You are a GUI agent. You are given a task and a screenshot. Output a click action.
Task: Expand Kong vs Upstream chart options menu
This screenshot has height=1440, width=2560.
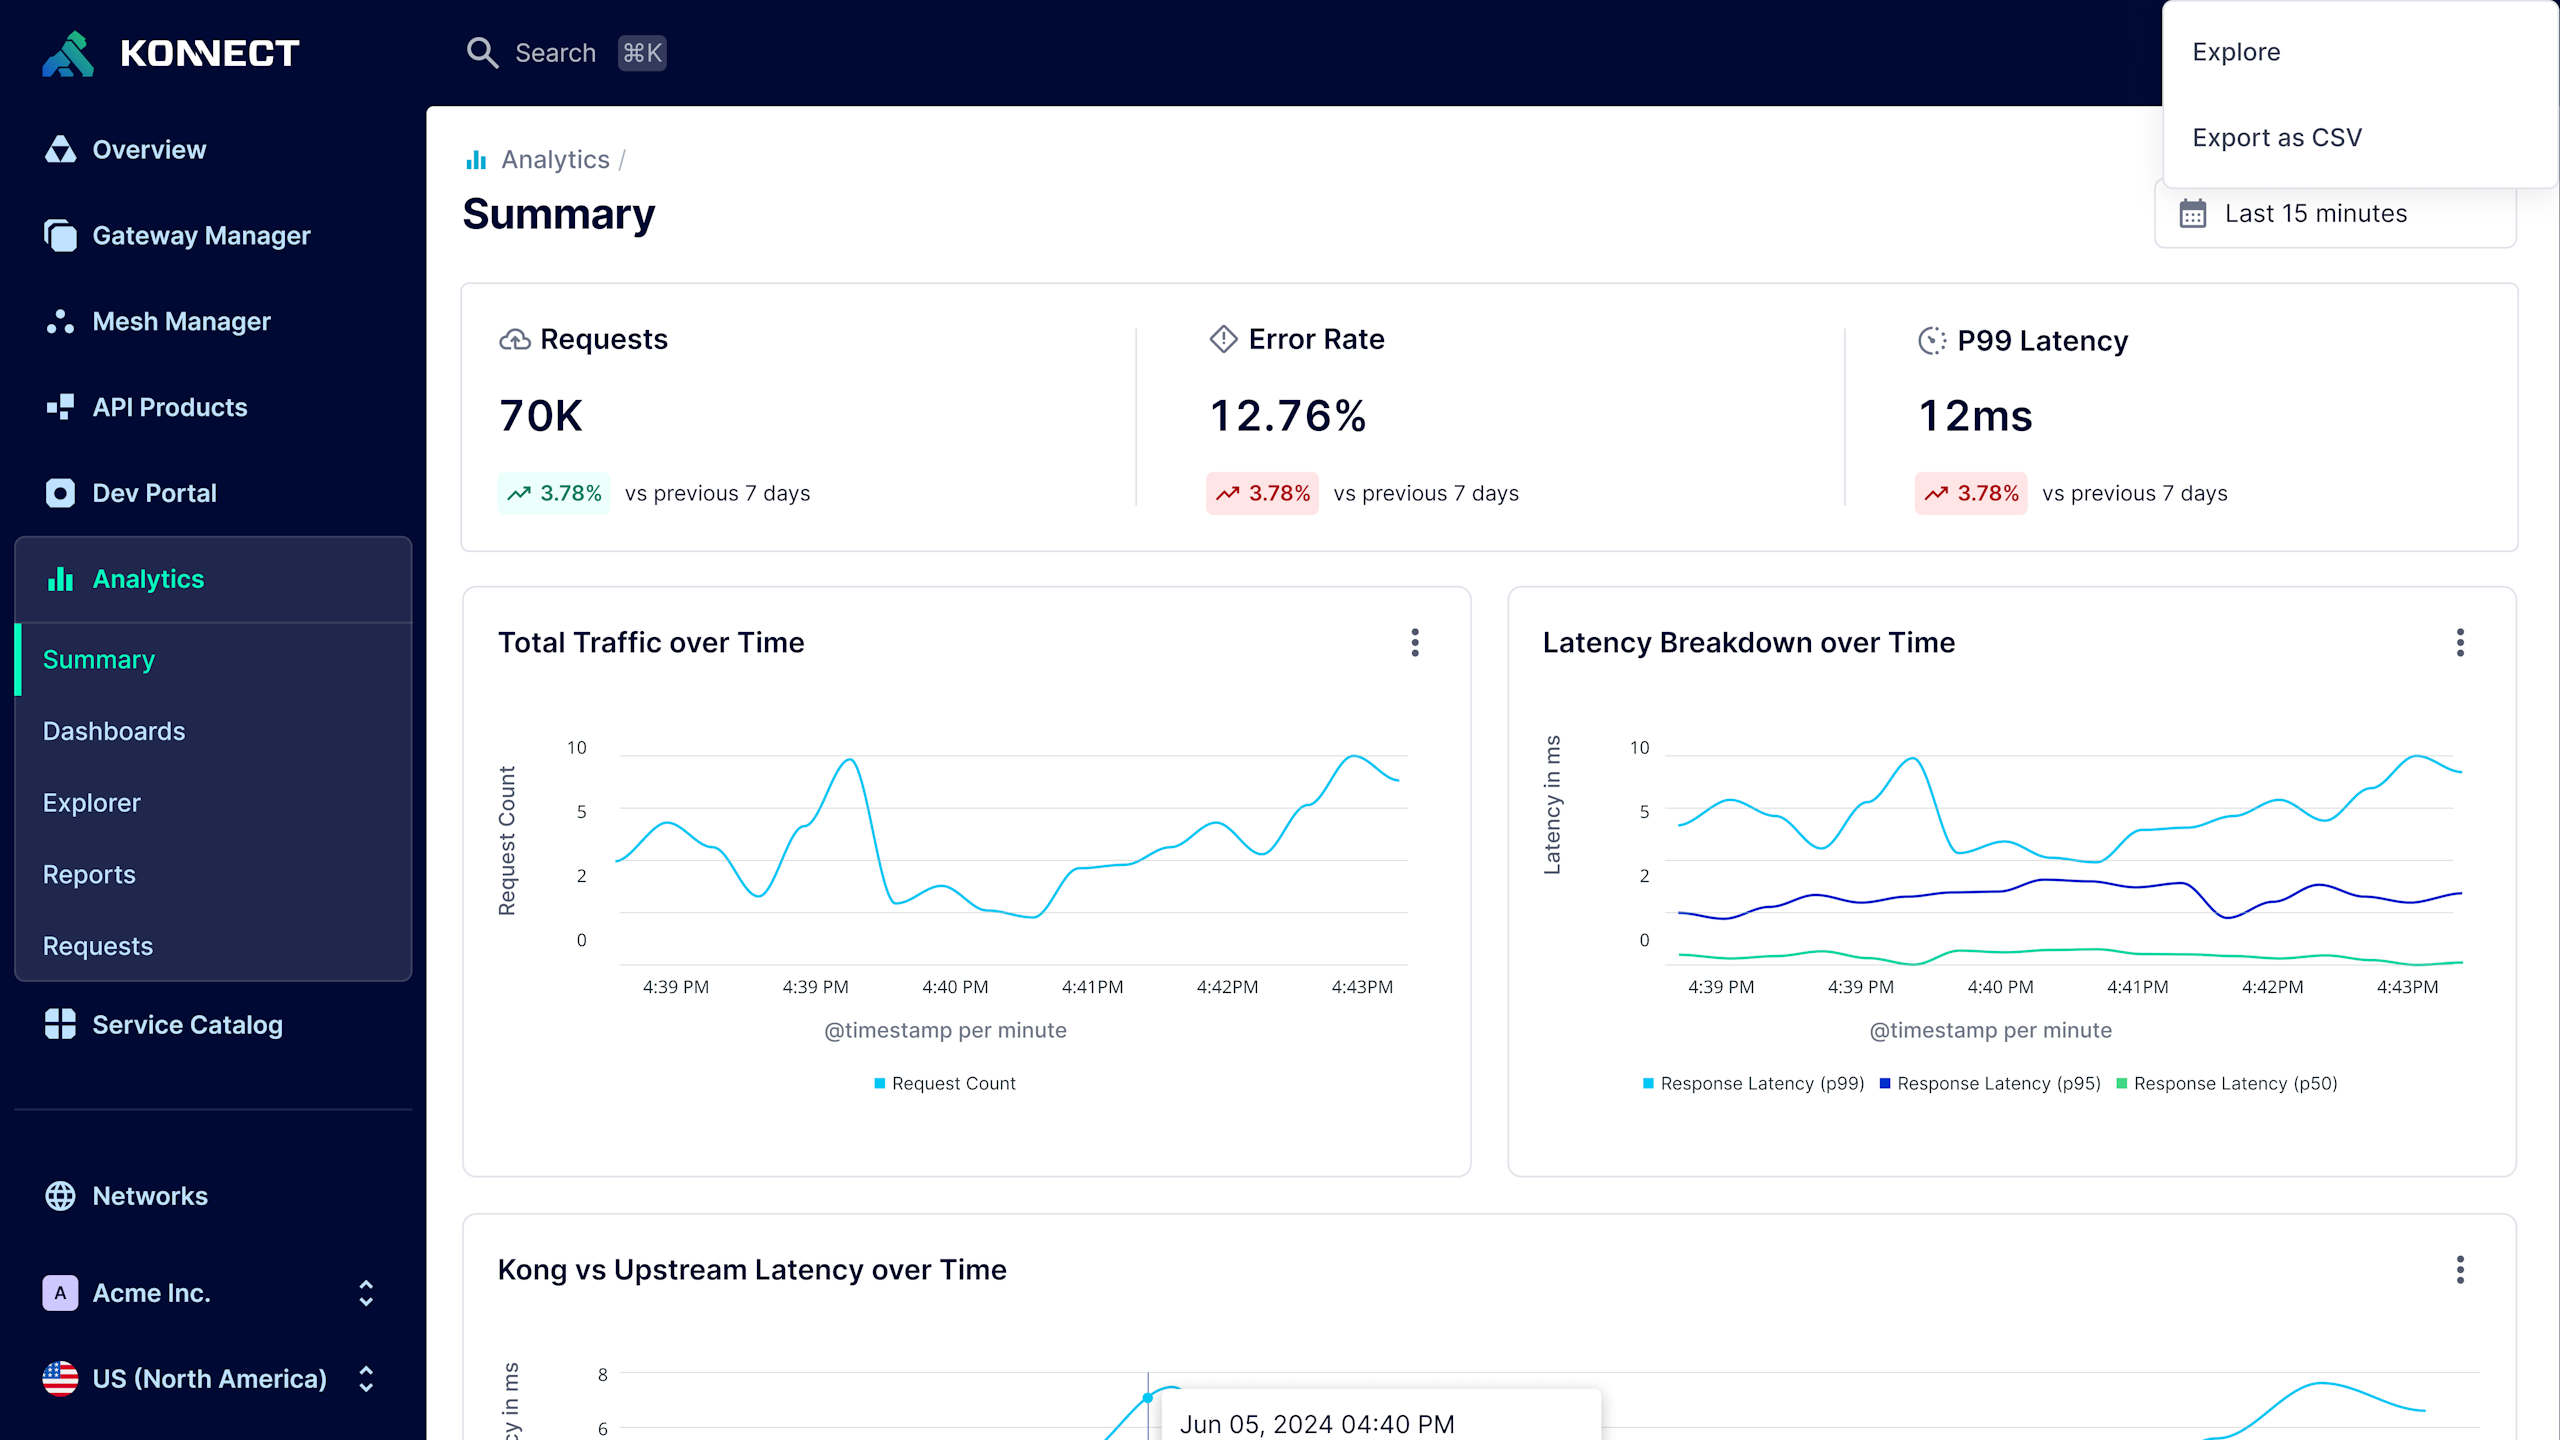tap(2460, 1270)
